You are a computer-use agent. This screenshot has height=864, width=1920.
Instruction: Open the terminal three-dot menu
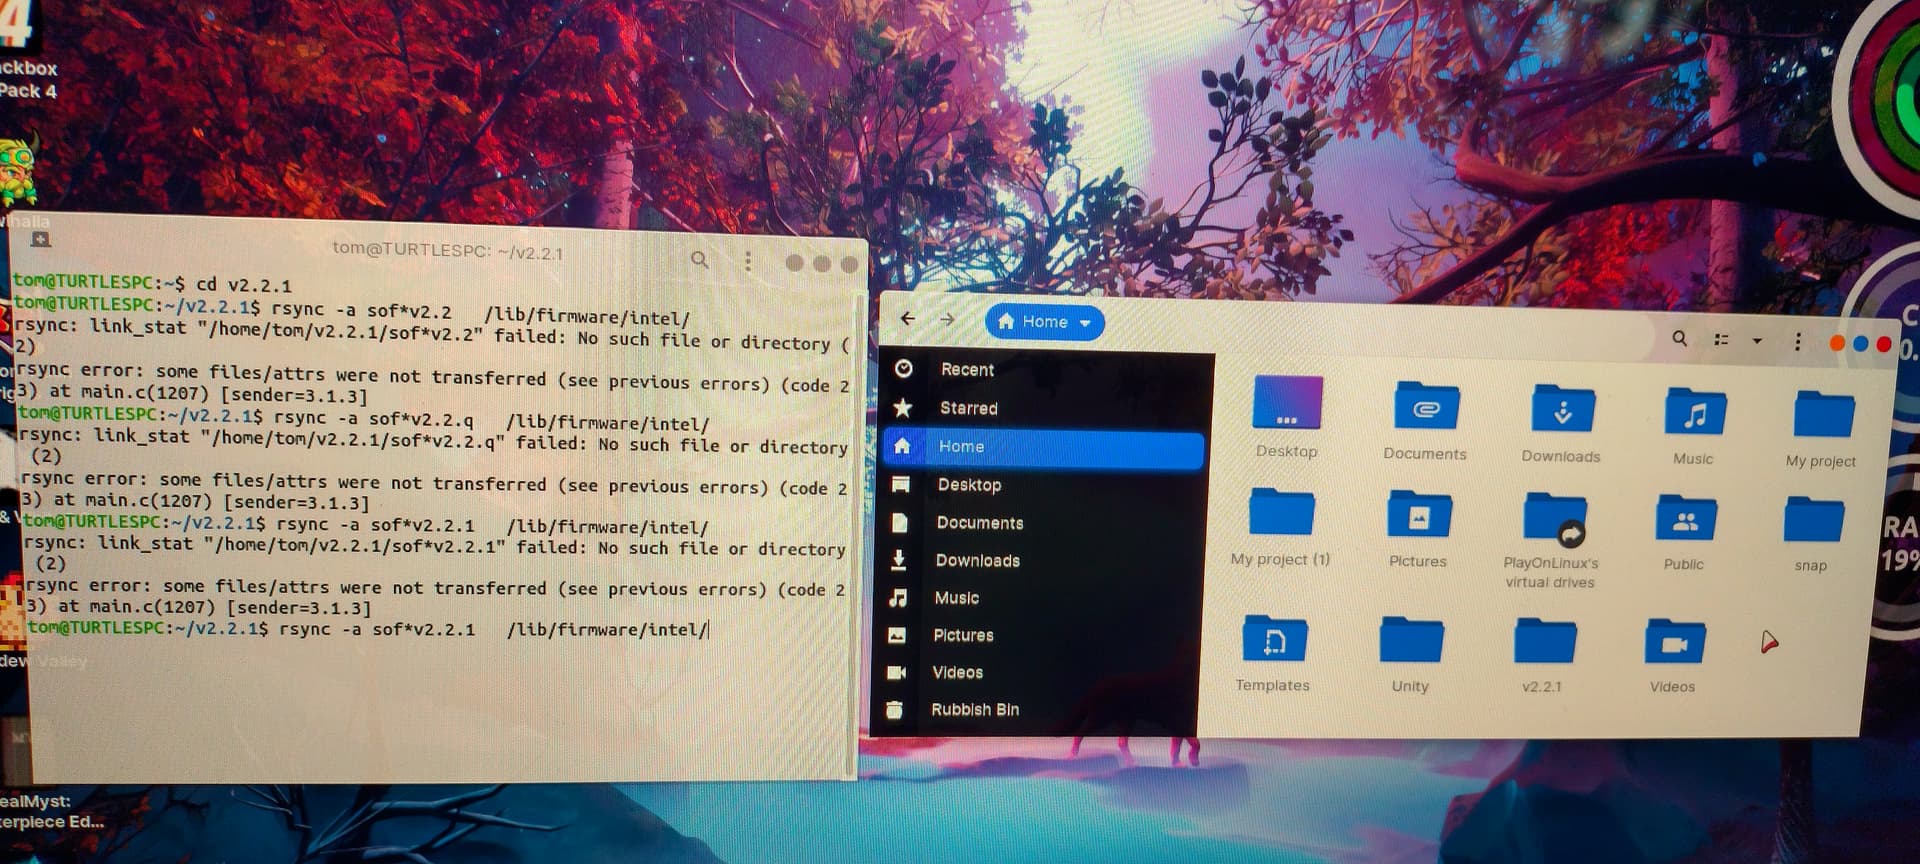(x=748, y=261)
